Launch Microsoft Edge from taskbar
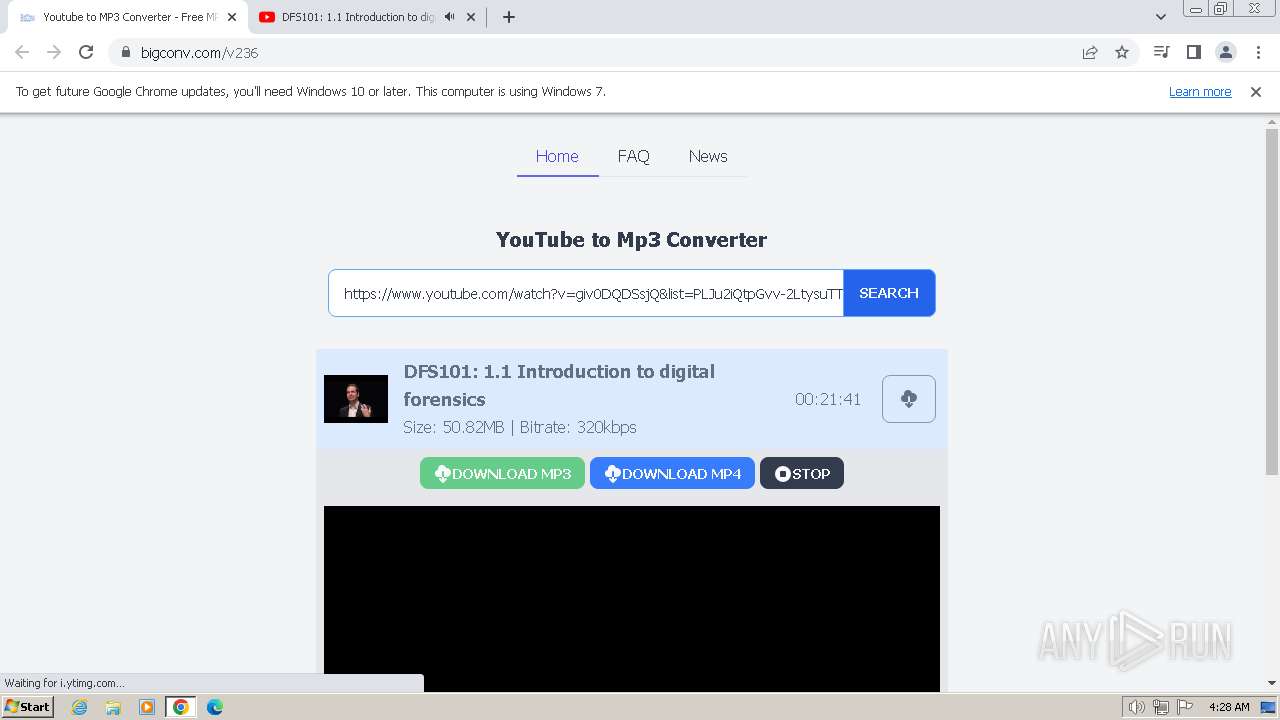The width and height of the screenshot is (1280, 720). 215,707
